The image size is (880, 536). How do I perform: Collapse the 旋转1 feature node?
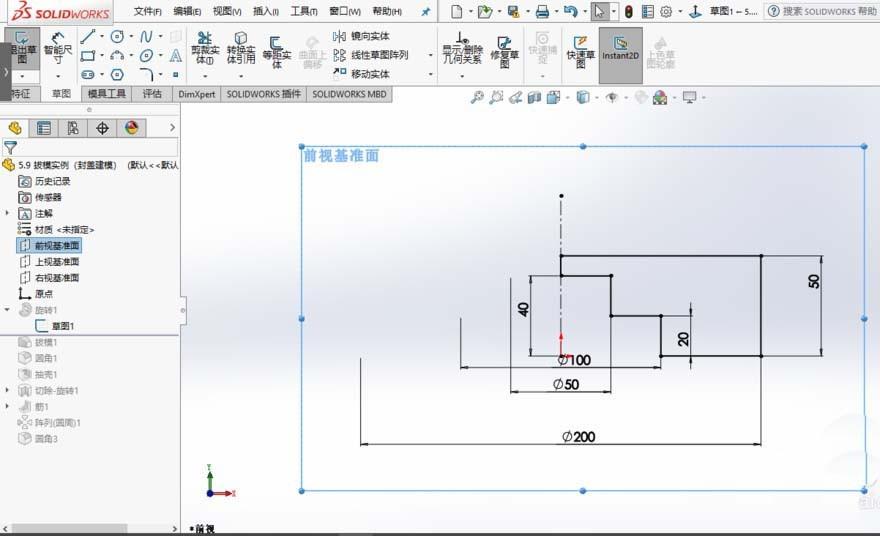(7, 310)
